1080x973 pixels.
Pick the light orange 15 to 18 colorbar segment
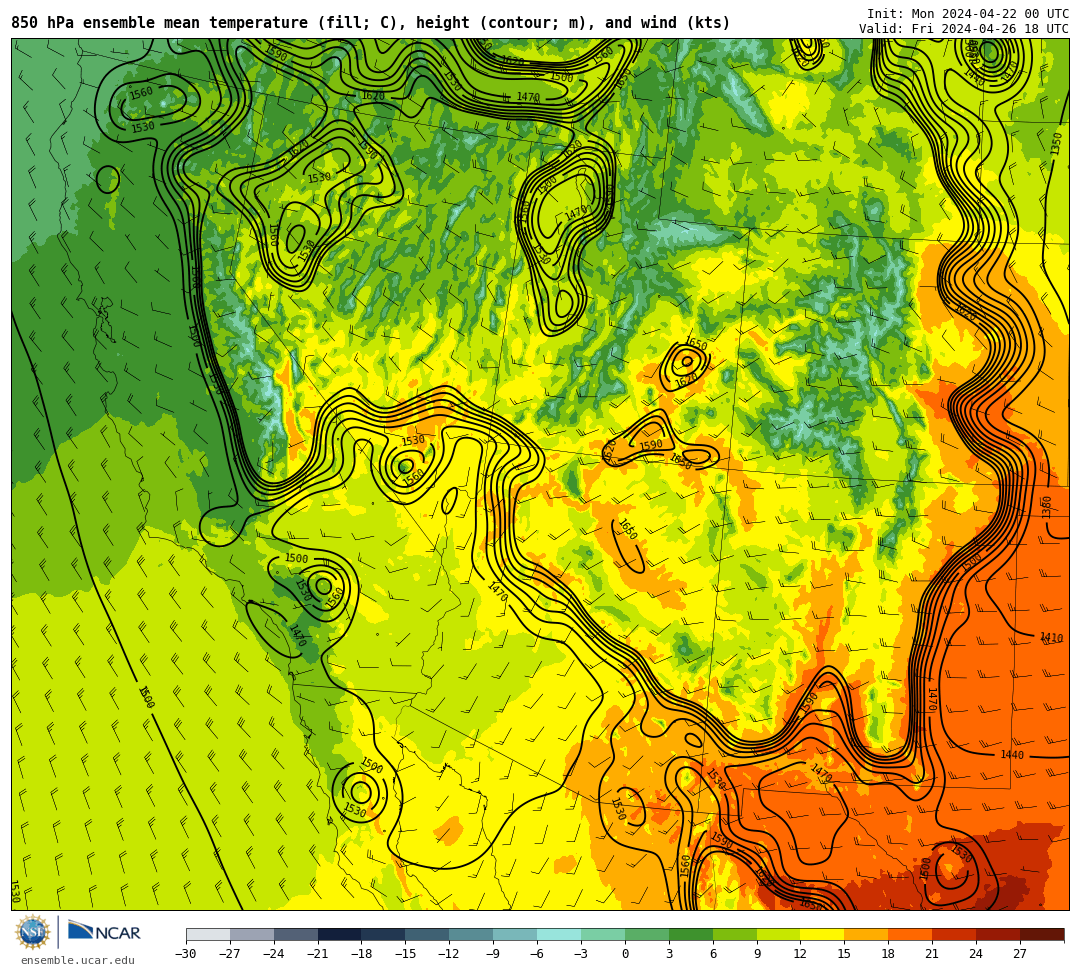point(866,934)
